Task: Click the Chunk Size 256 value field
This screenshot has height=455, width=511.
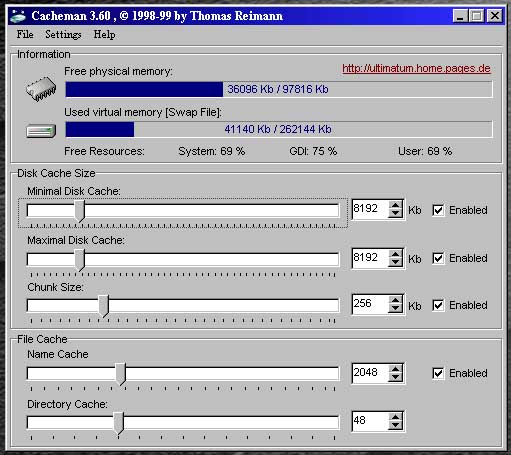Action: pyautogui.click(x=370, y=304)
